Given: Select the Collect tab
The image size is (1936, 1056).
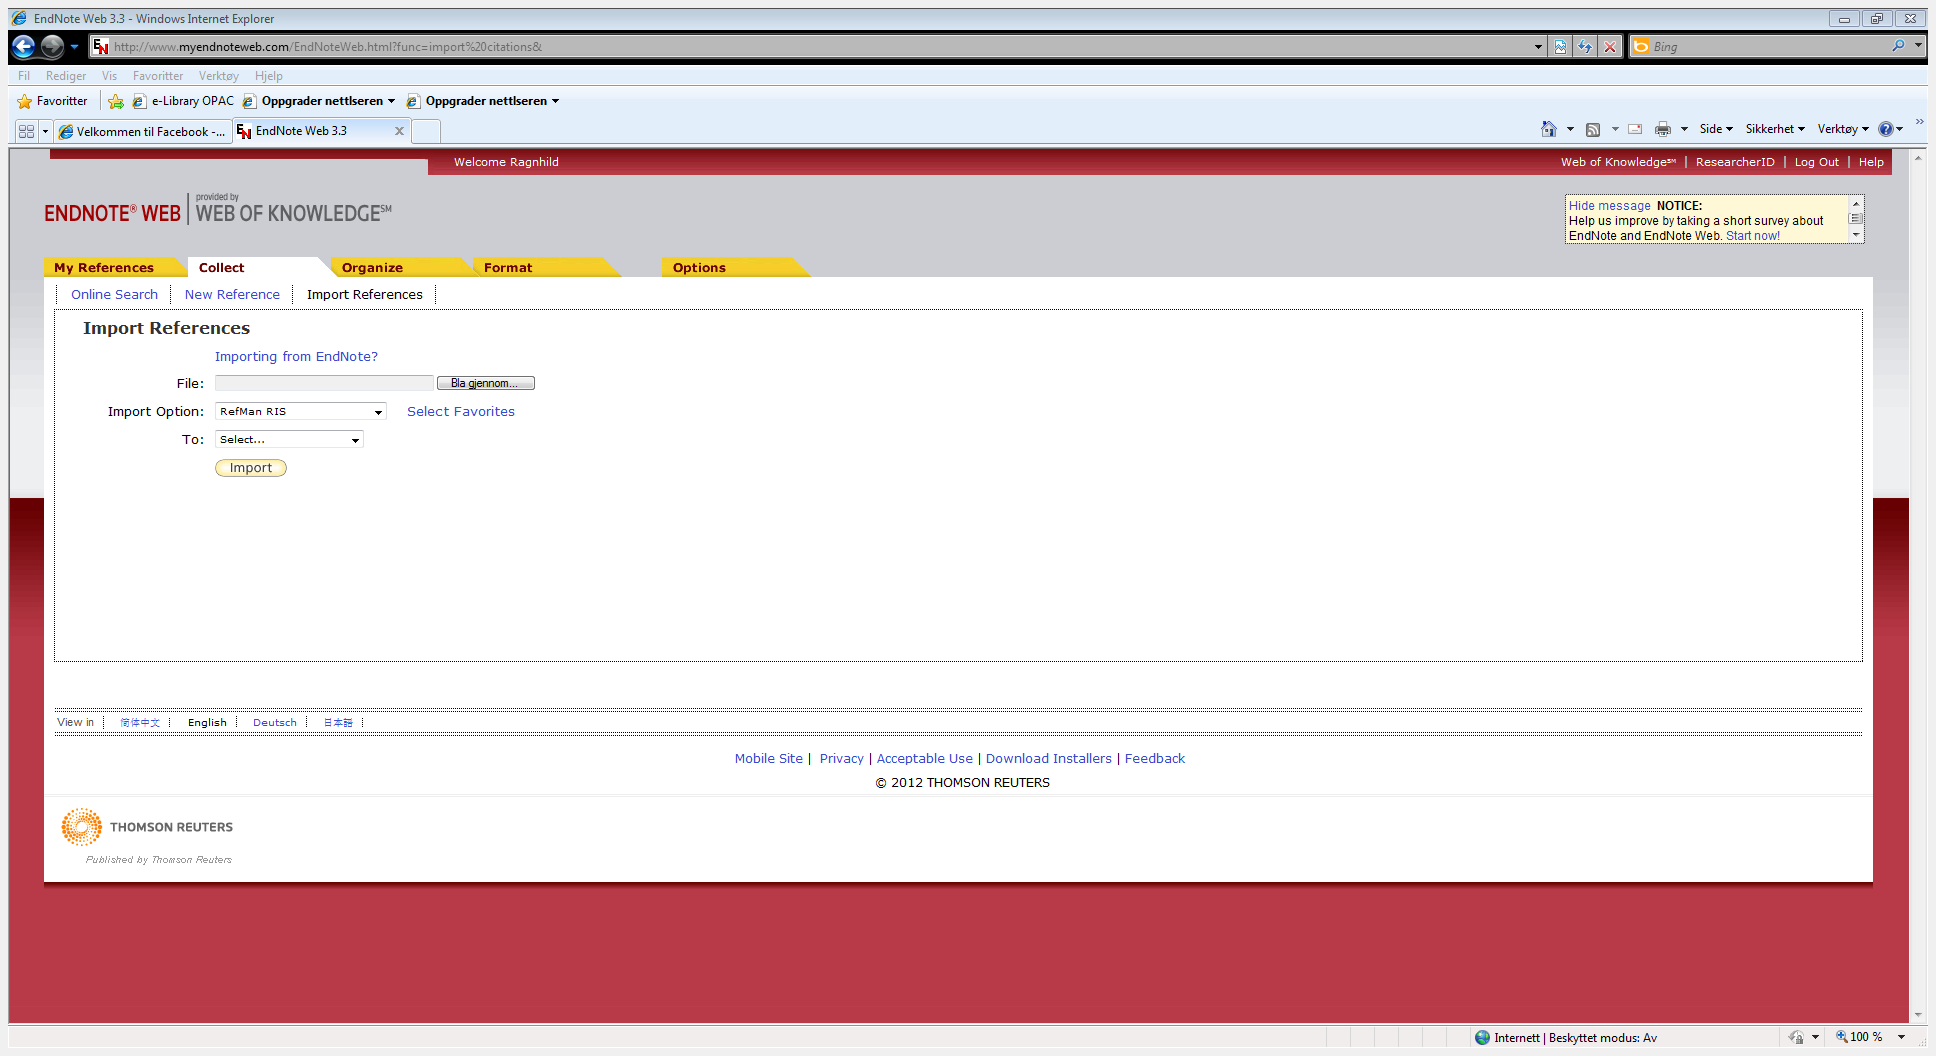Looking at the screenshot, I should [x=221, y=268].
